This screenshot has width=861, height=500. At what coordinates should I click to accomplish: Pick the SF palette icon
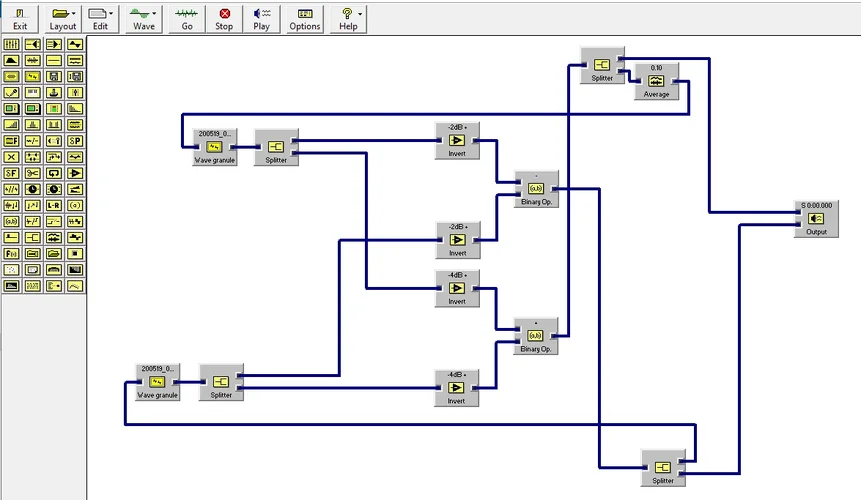coord(12,173)
